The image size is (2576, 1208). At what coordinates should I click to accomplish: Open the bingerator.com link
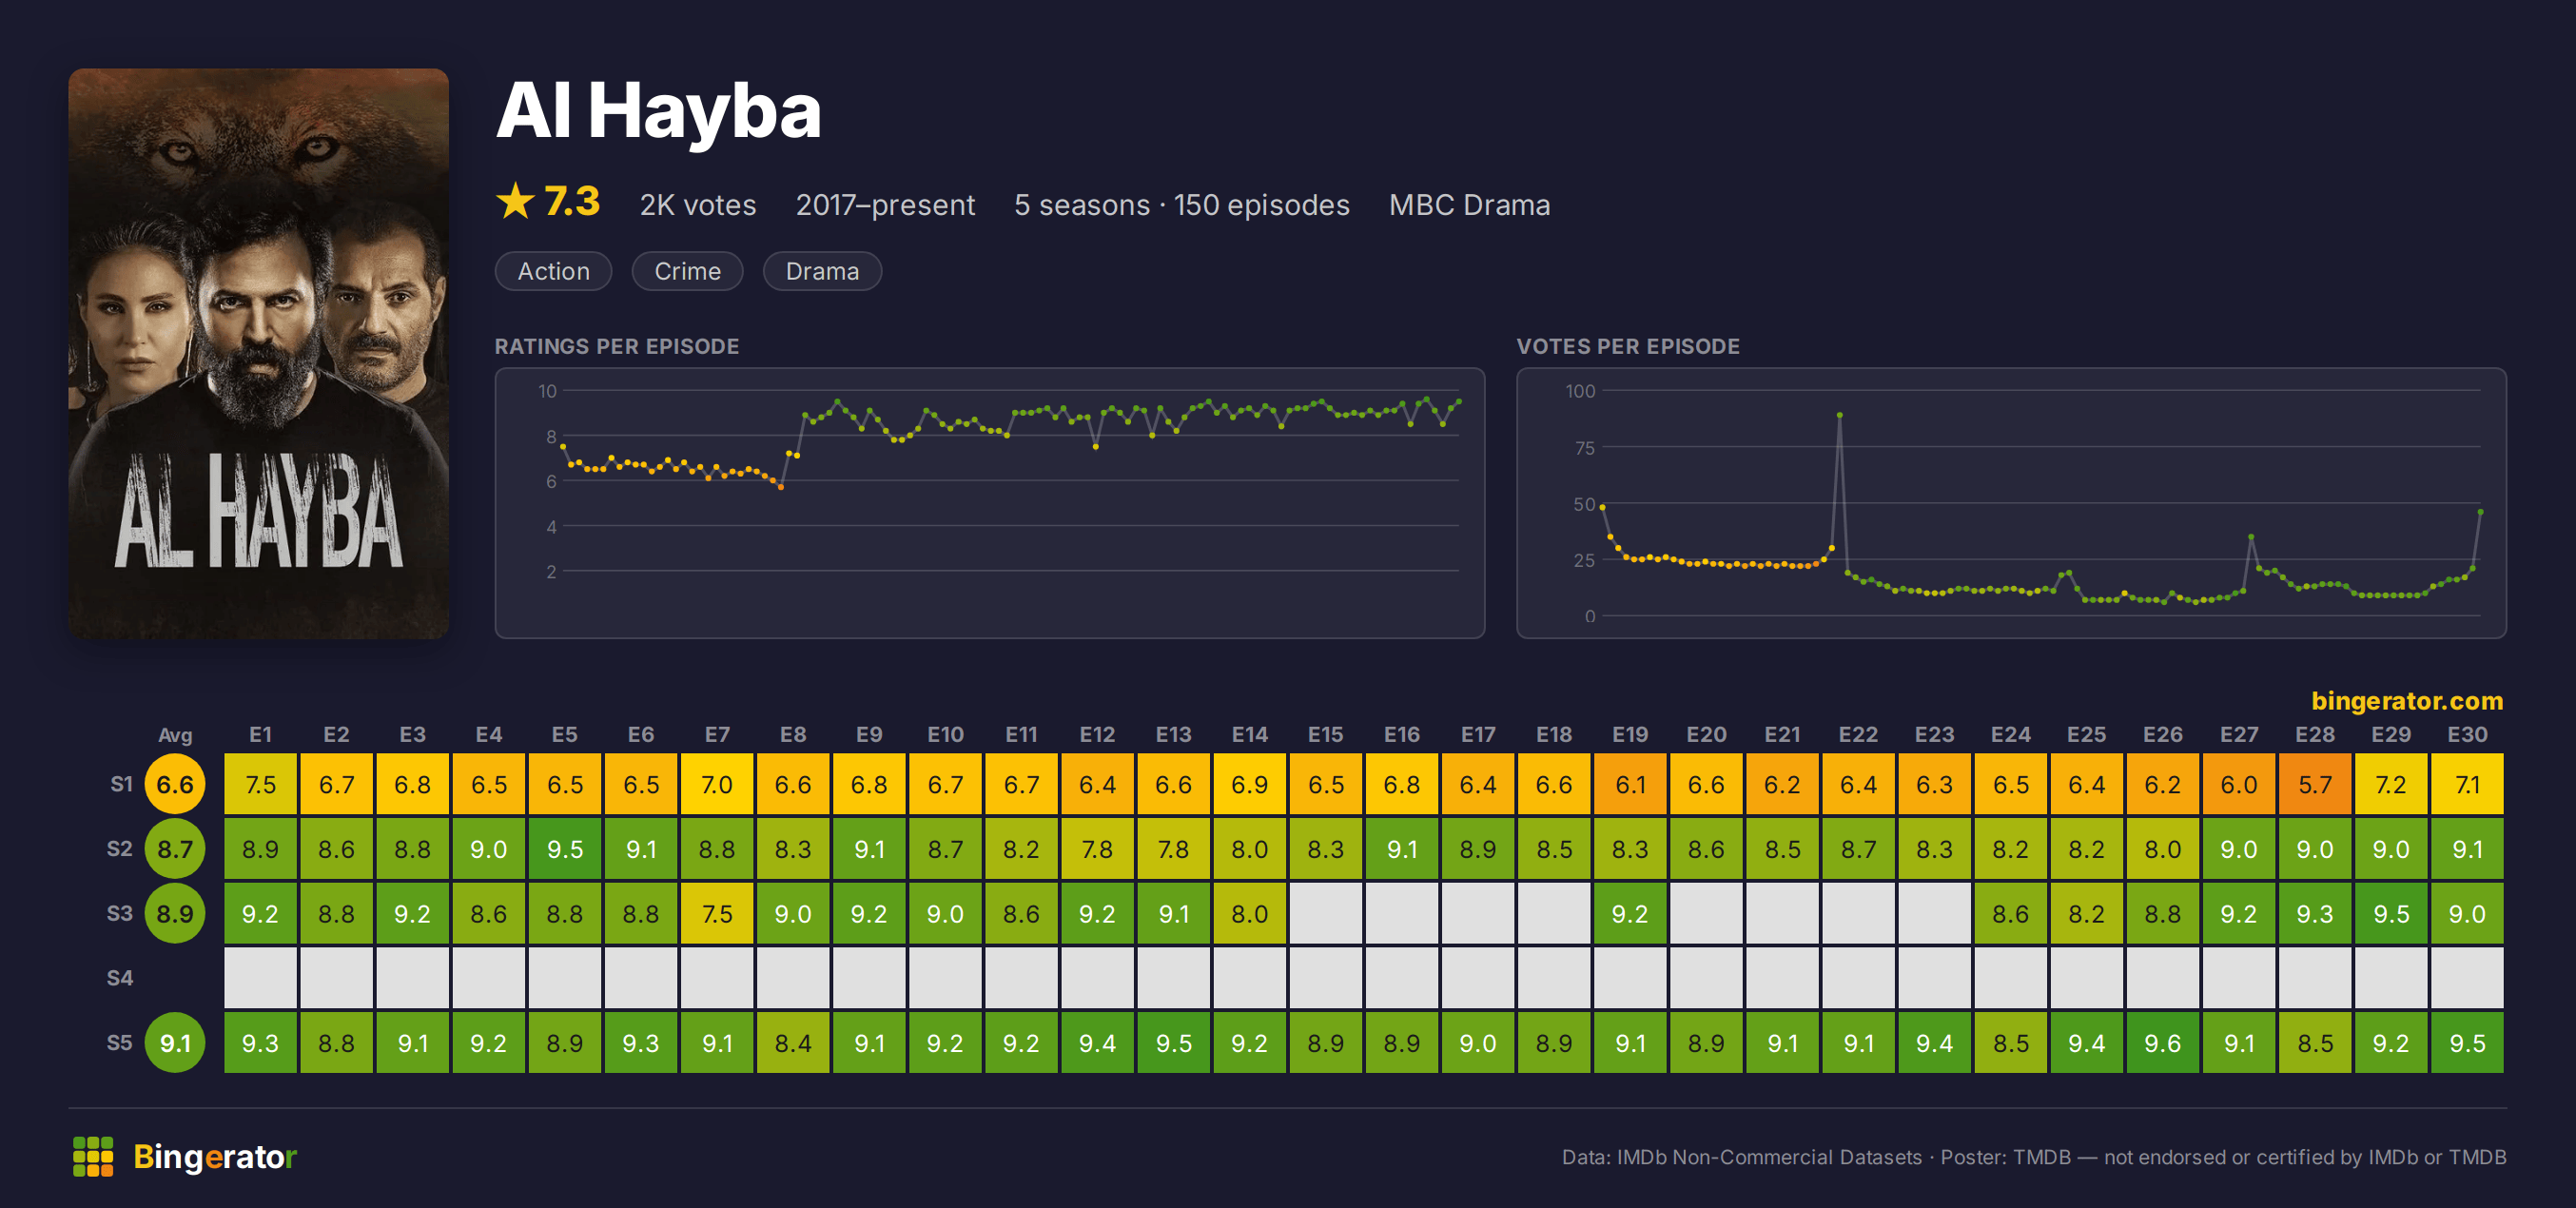pyautogui.click(x=2406, y=700)
